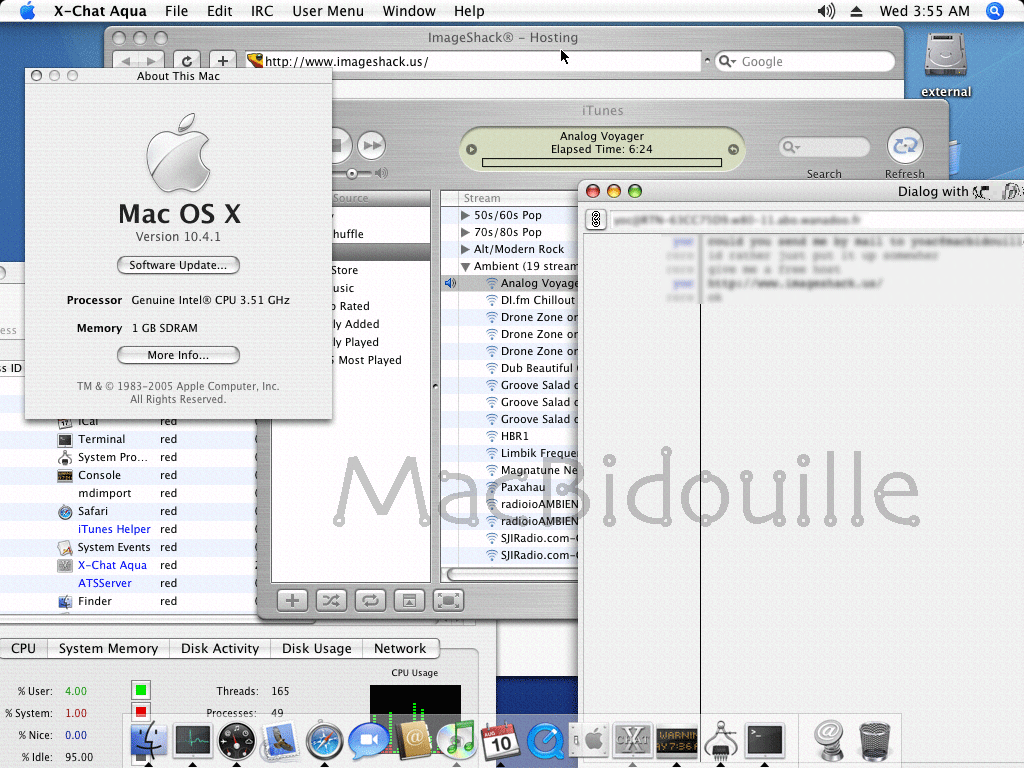Click eject icon in menu bar
The width and height of the screenshot is (1024, 768).
[857, 11]
